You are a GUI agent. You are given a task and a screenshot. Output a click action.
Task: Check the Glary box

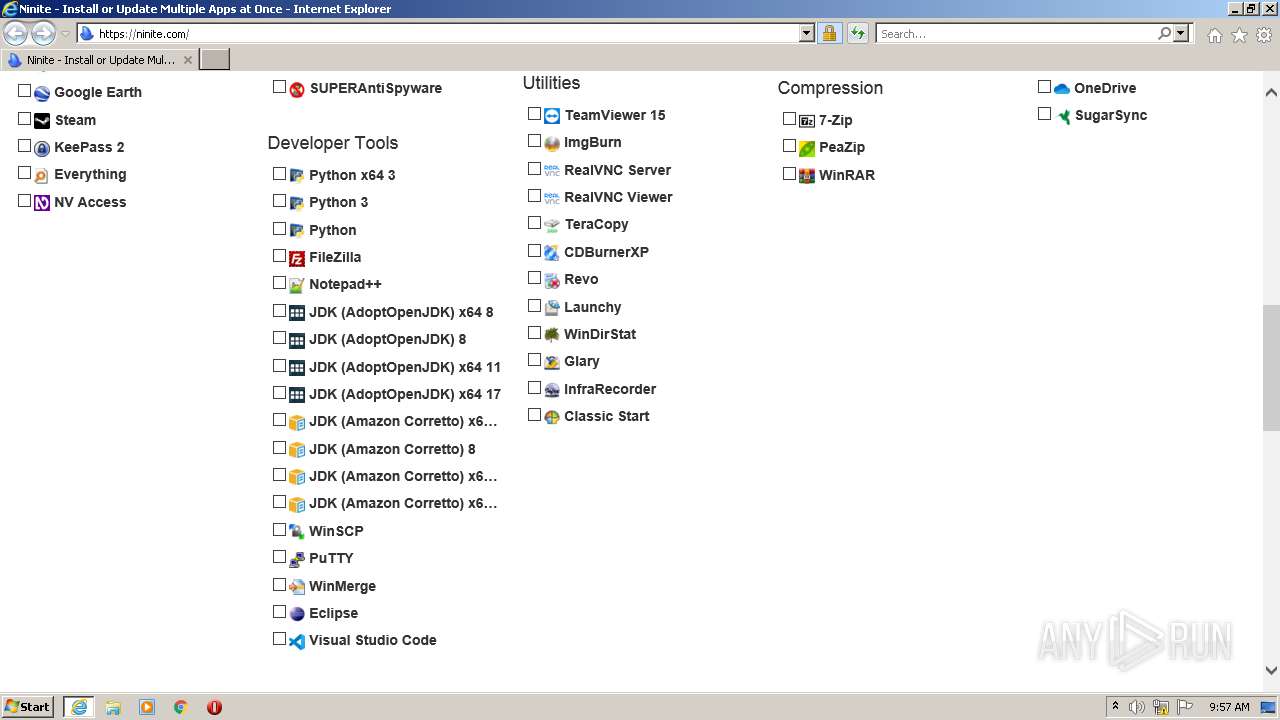click(x=535, y=360)
